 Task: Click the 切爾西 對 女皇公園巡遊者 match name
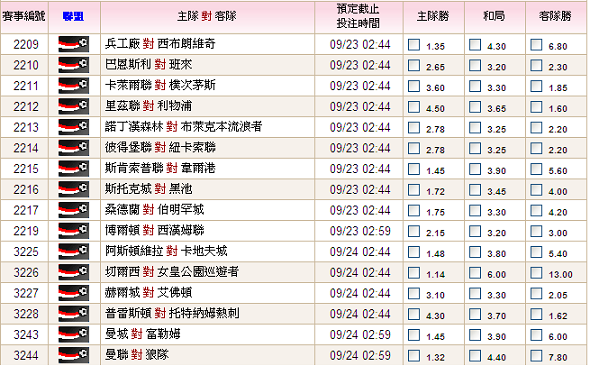172,272
